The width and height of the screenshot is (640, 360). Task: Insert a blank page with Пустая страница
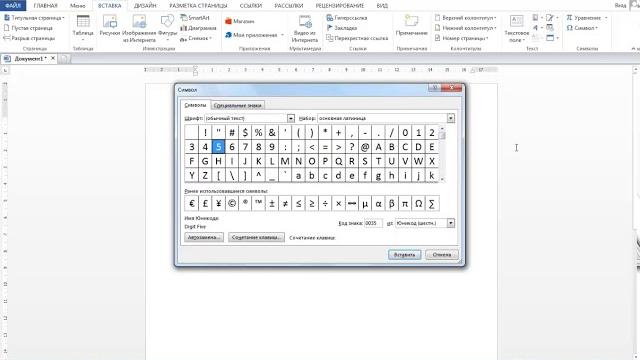pos(28,28)
